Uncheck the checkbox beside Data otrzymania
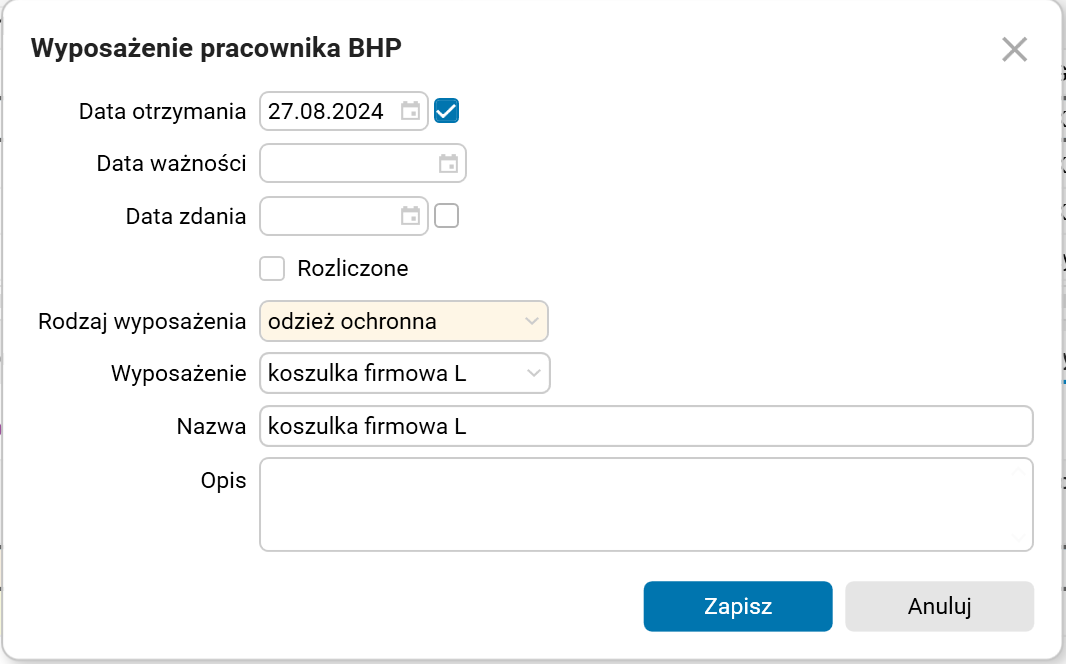The width and height of the screenshot is (1066, 664). [445, 110]
